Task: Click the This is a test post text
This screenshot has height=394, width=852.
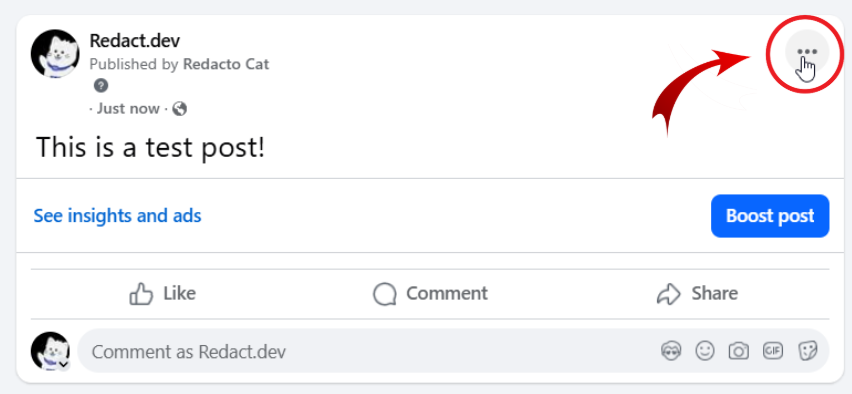Action: pos(151,147)
